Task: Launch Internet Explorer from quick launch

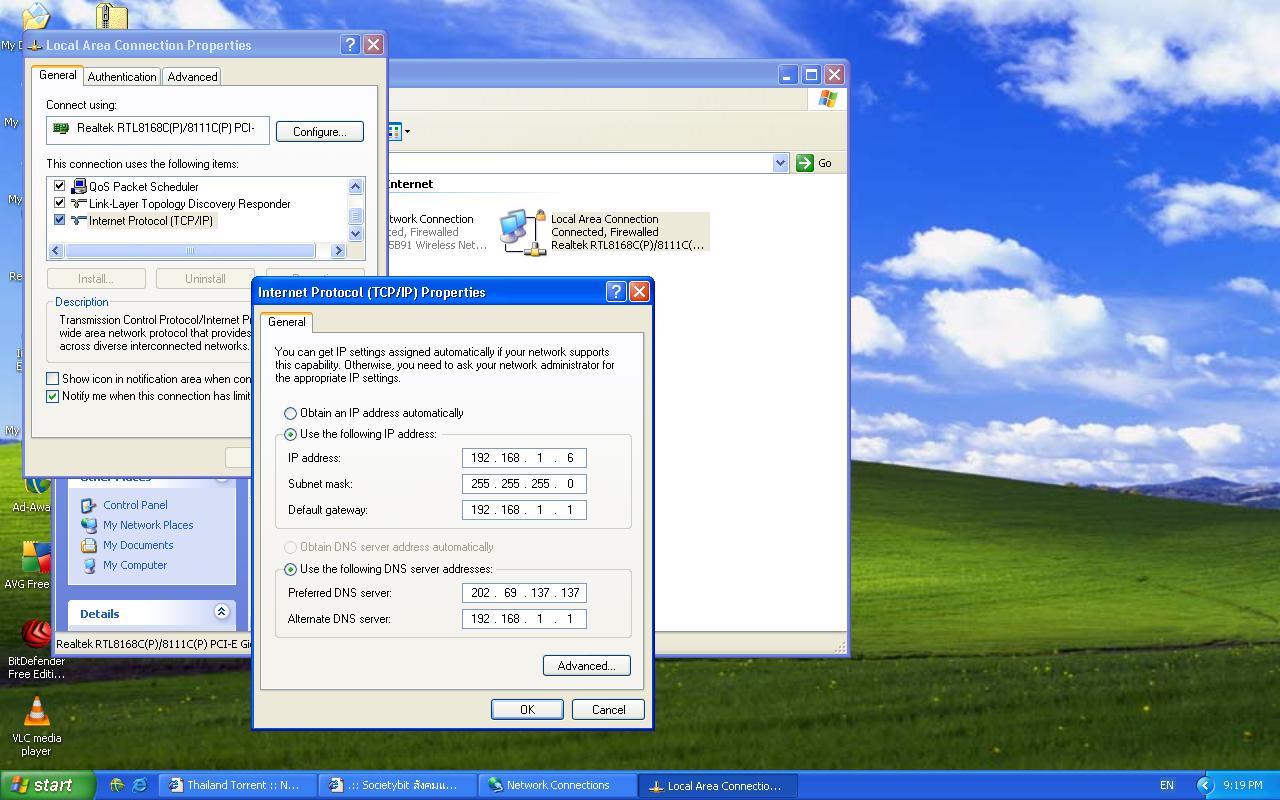Action: click(140, 785)
